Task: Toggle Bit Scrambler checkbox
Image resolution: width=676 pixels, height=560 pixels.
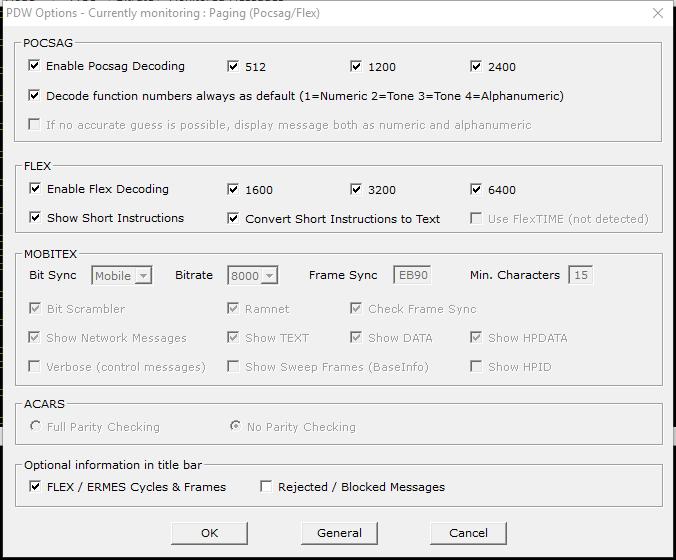Action: (35, 308)
